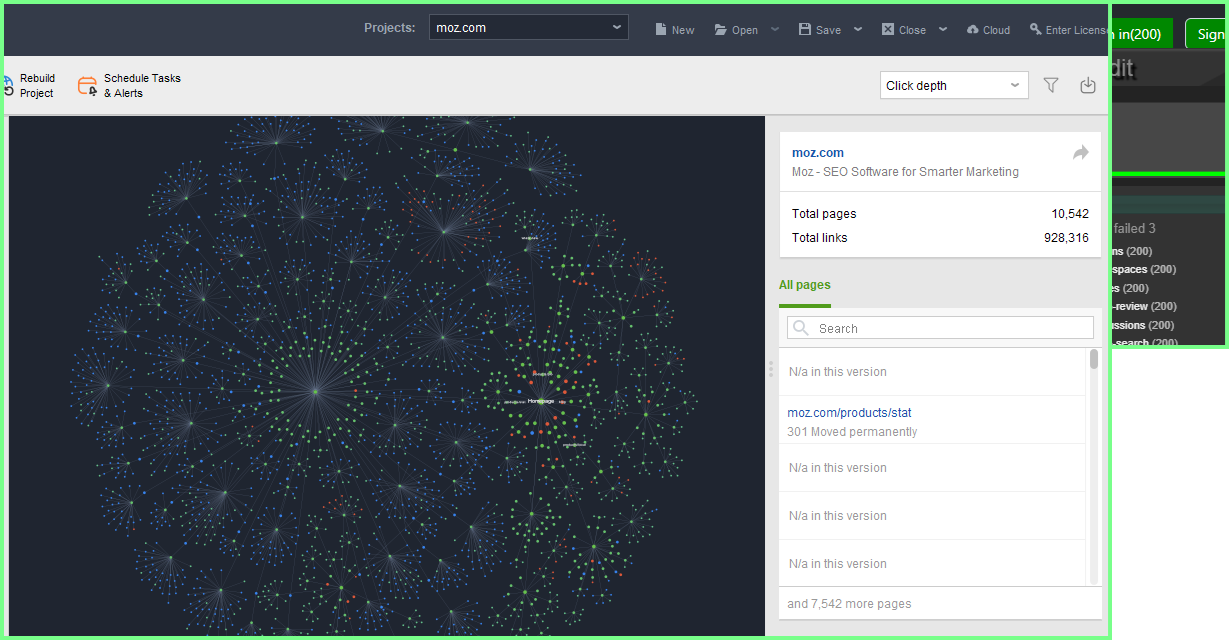1229x640 pixels.
Task: Click the New project file icon
Action: click(661, 30)
